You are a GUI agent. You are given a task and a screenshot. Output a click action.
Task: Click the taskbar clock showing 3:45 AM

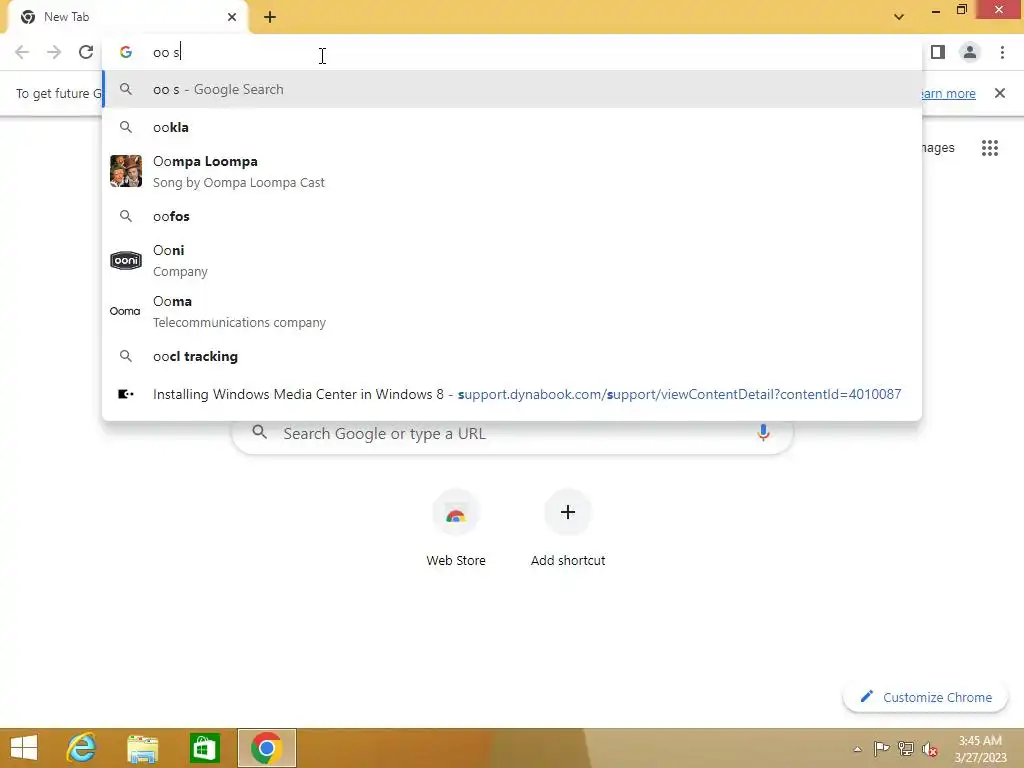click(980, 749)
